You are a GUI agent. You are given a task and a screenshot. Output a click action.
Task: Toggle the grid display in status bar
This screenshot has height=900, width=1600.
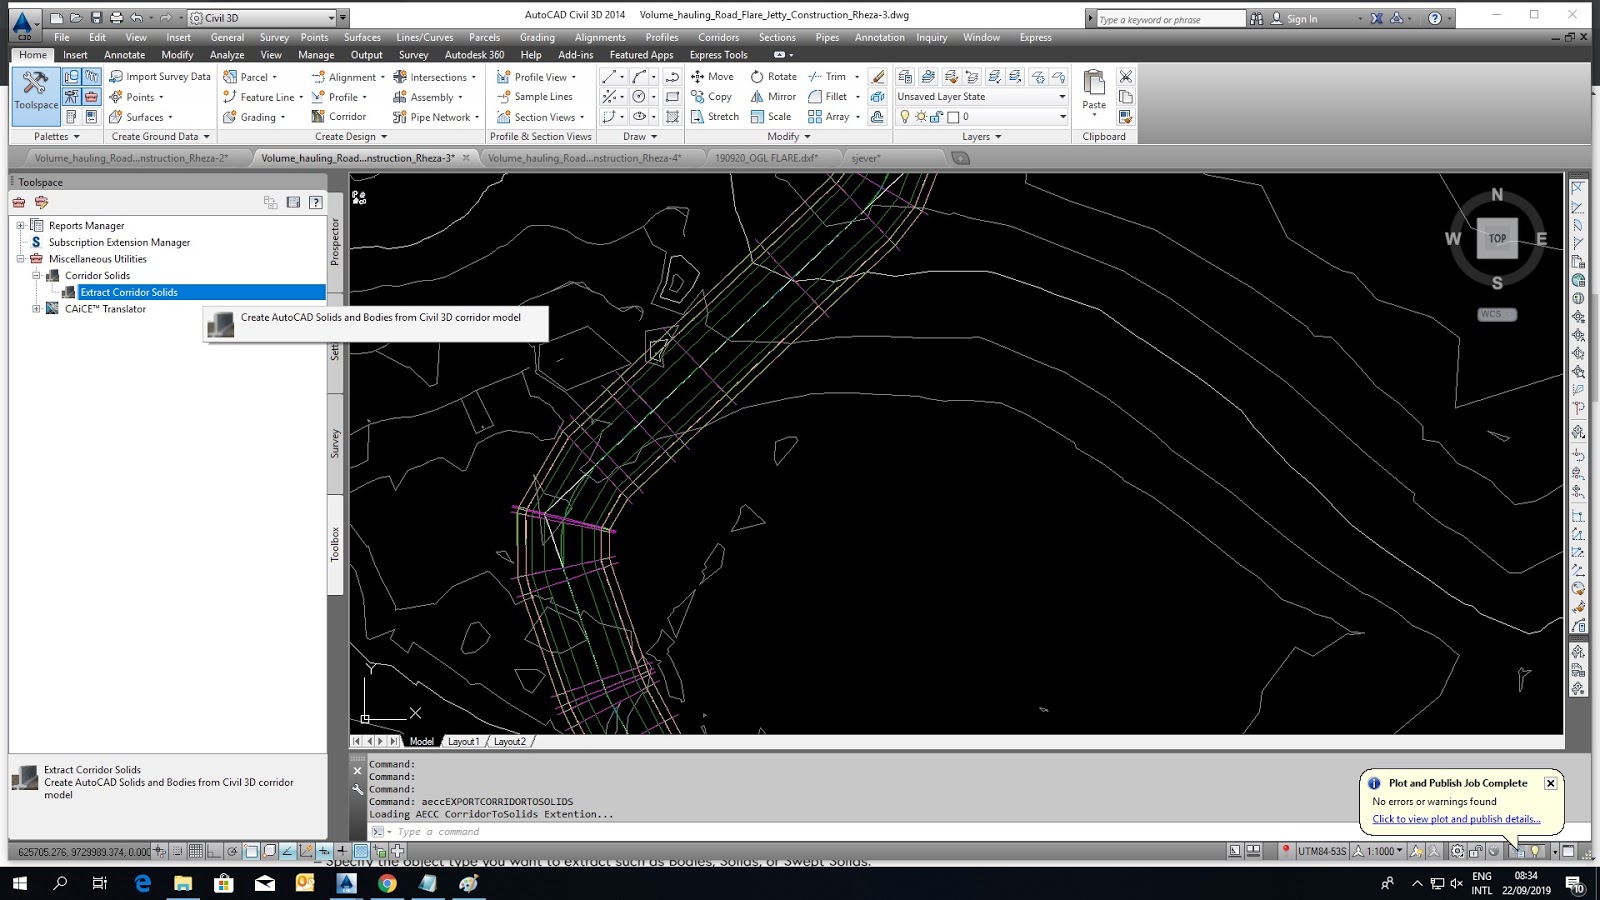point(196,851)
